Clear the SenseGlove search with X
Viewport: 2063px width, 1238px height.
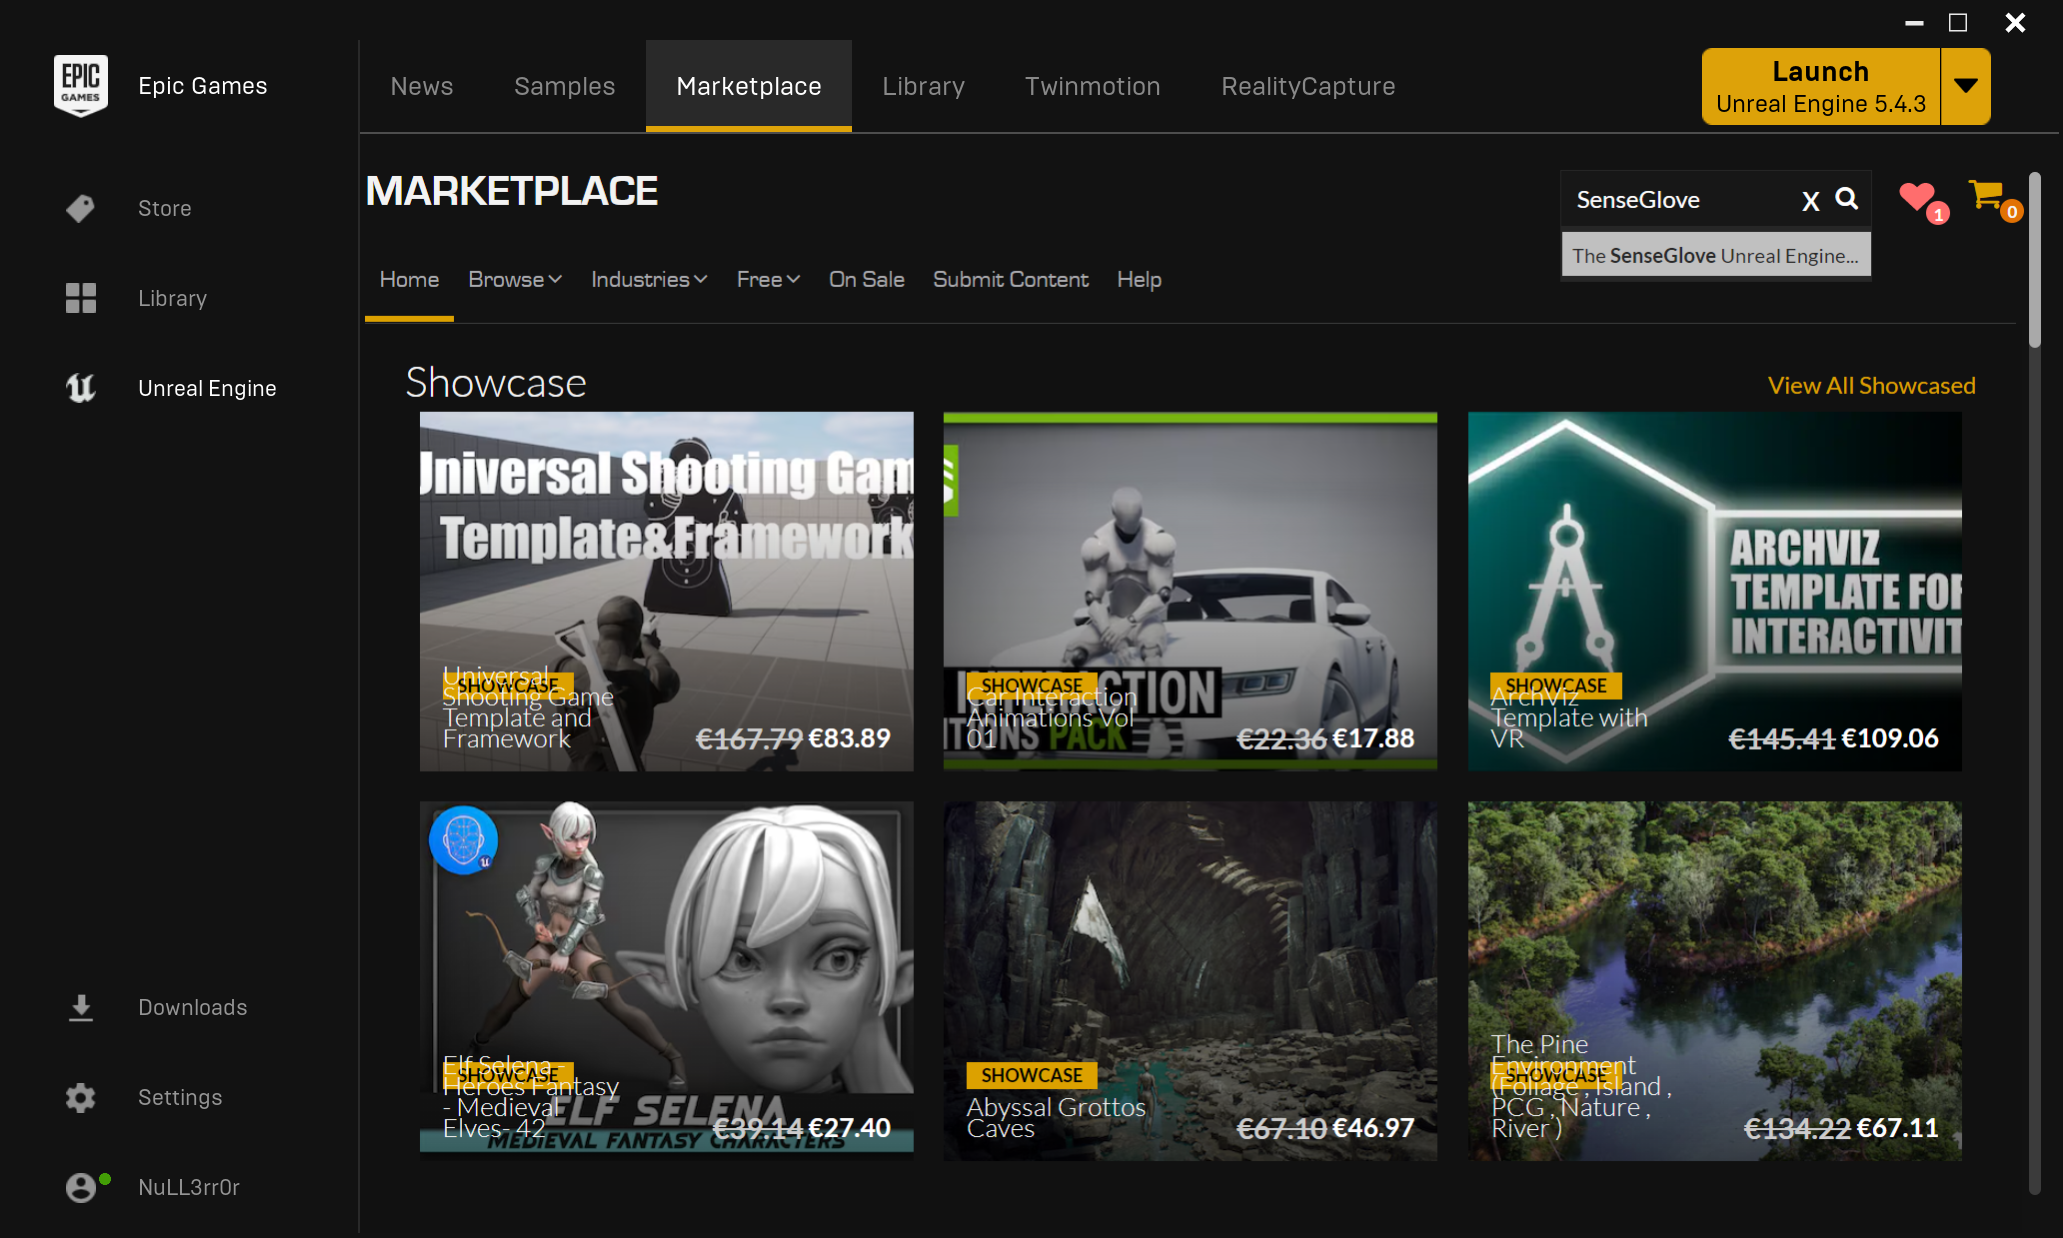pos(1810,200)
